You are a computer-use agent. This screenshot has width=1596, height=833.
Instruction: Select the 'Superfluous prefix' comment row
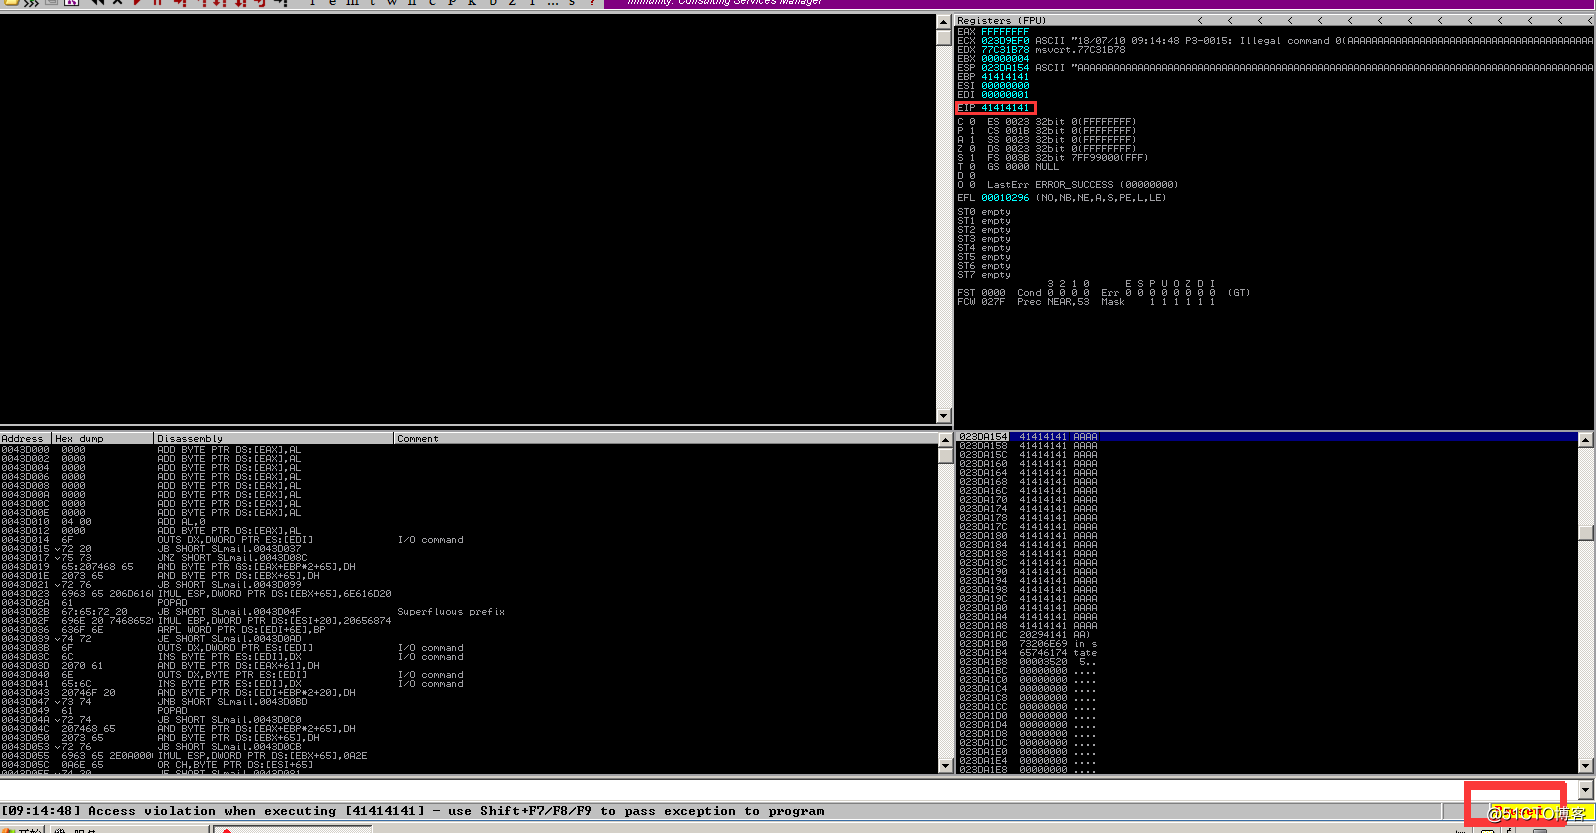(x=451, y=612)
